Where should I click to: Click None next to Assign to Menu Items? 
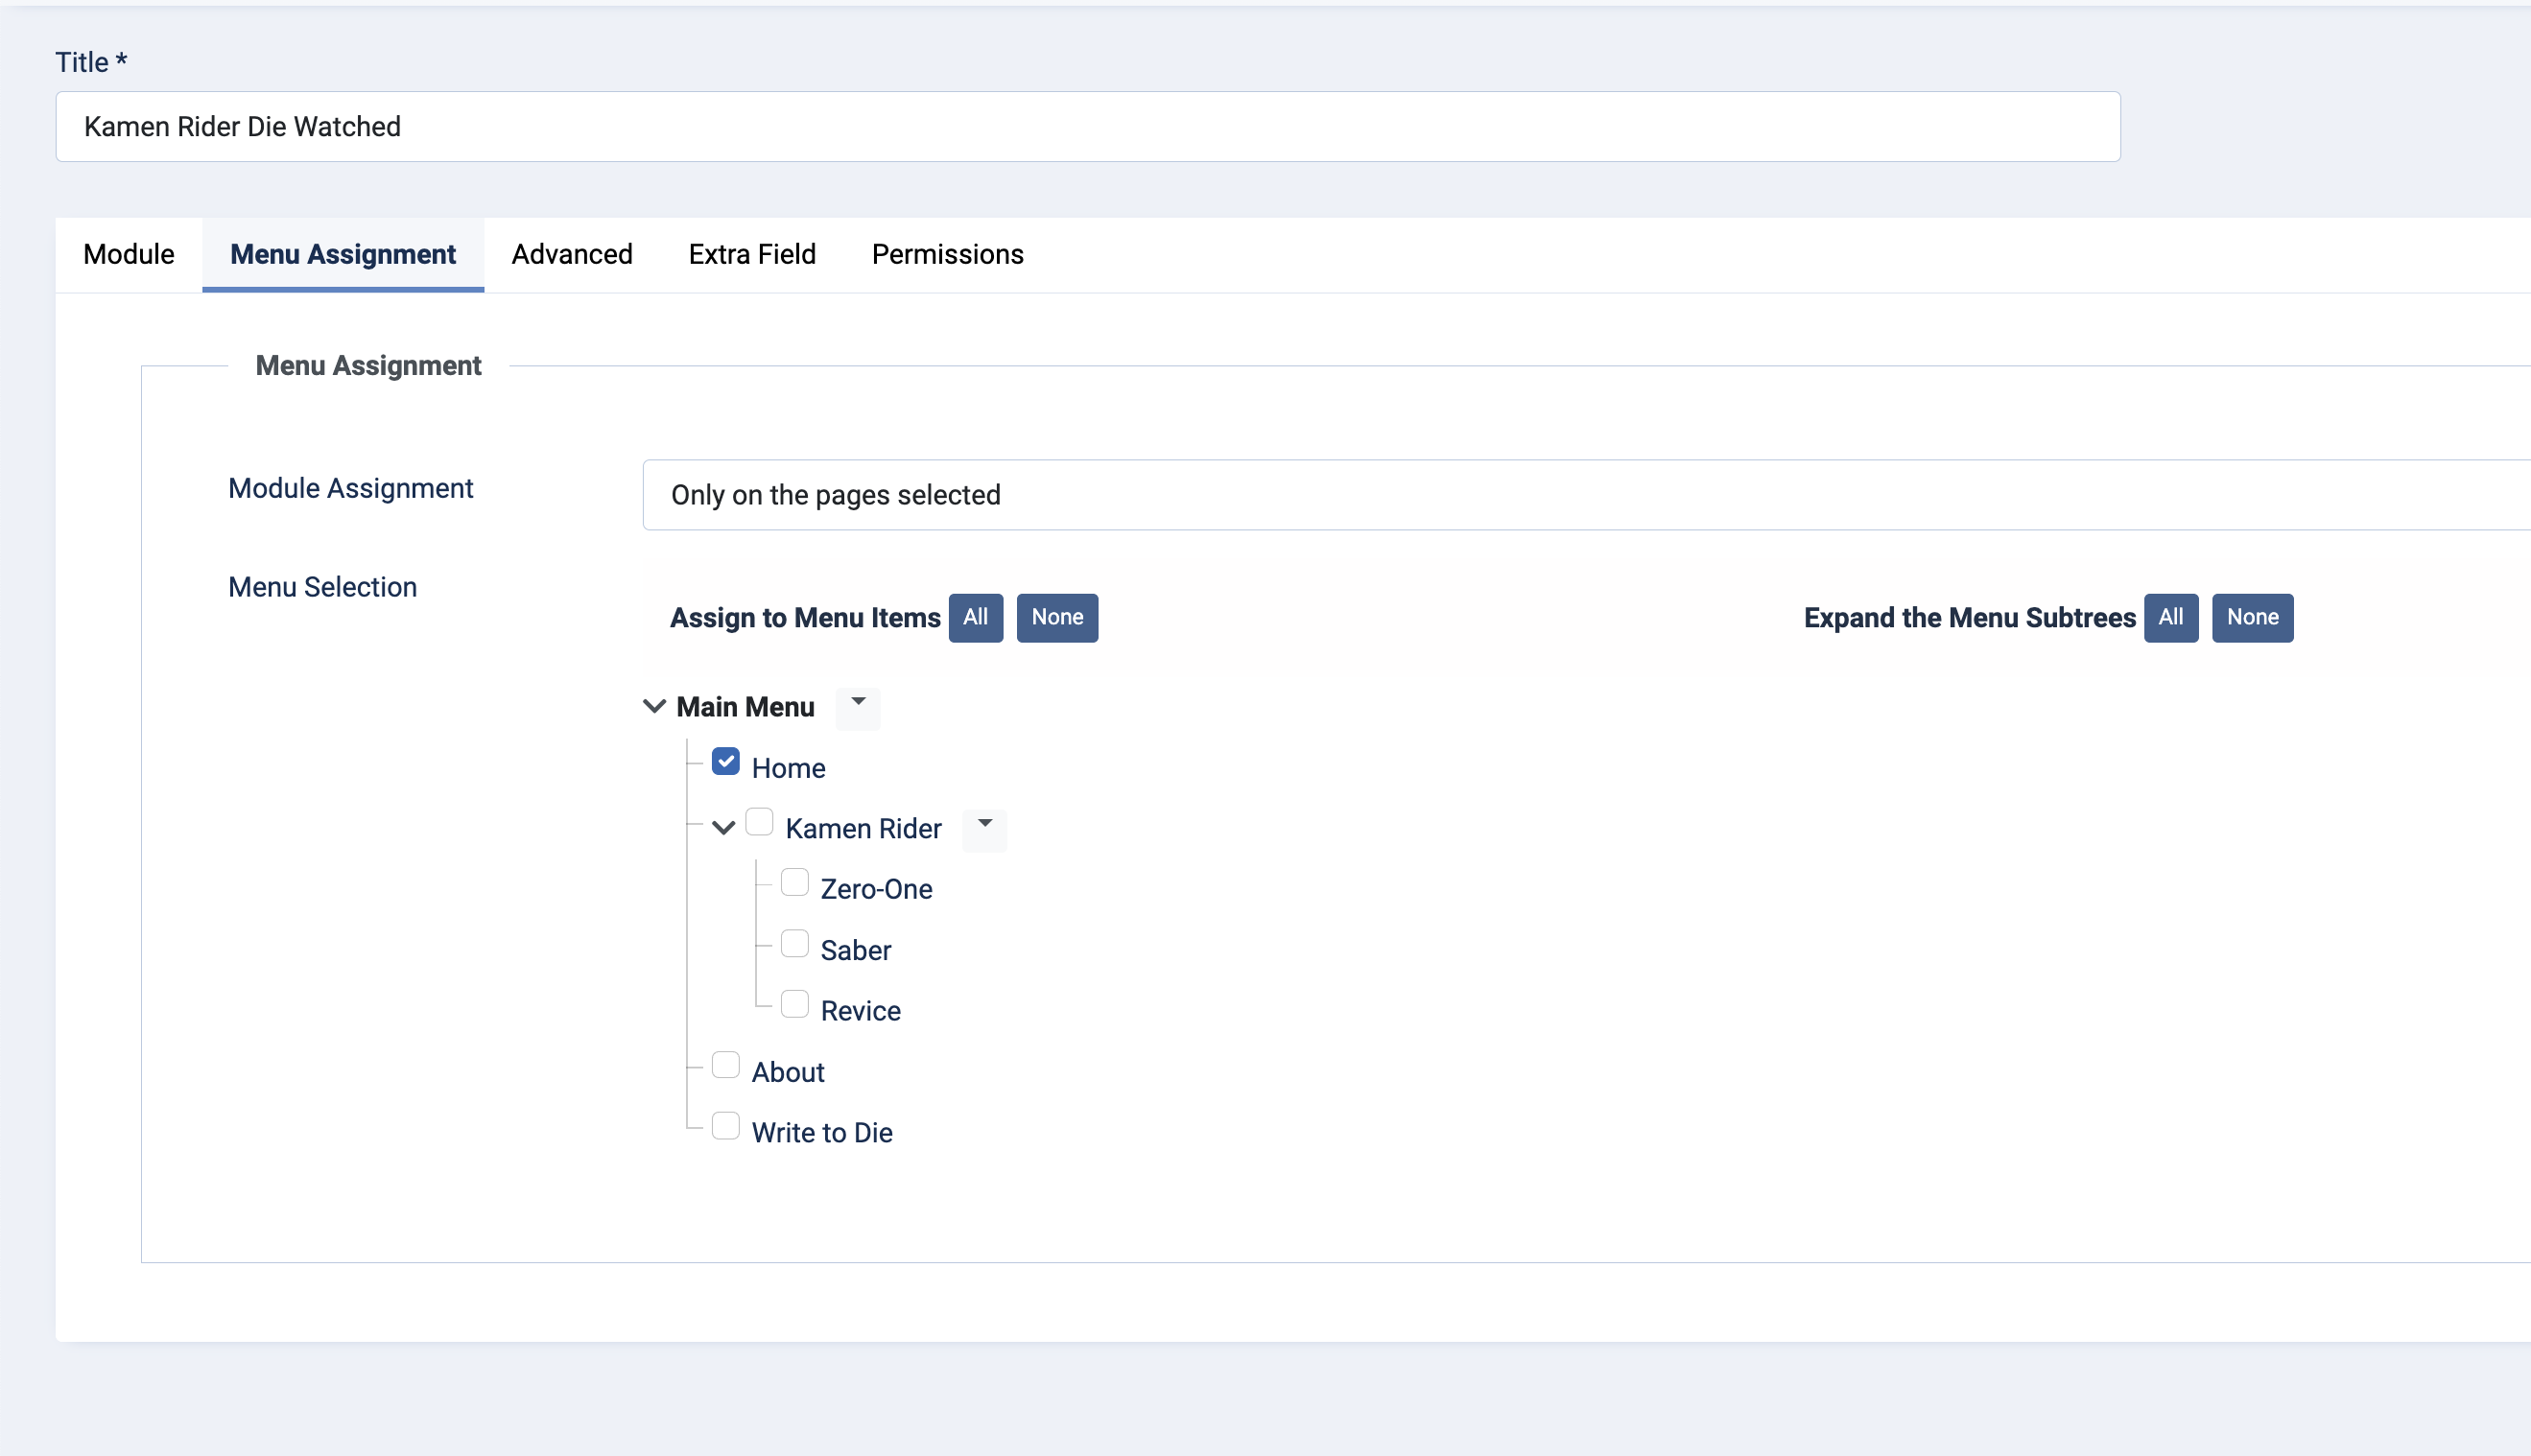click(x=1057, y=617)
